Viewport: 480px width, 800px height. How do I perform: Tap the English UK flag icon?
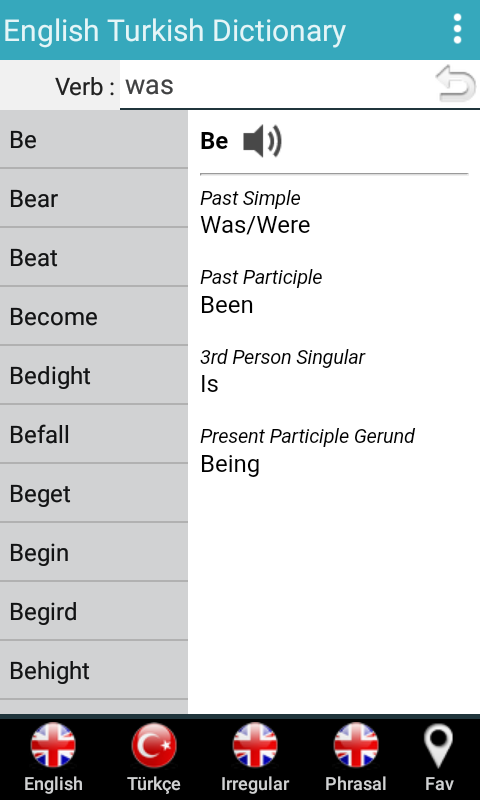coord(53,745)
